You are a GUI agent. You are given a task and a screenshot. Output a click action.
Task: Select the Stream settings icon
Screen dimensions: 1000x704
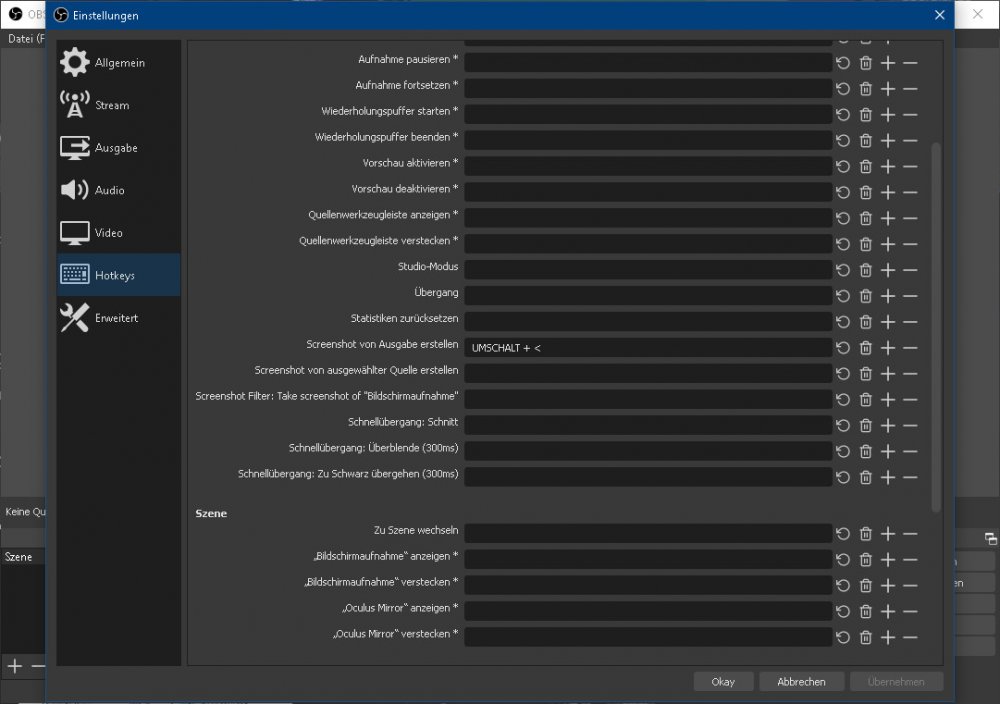click(75, 104)
